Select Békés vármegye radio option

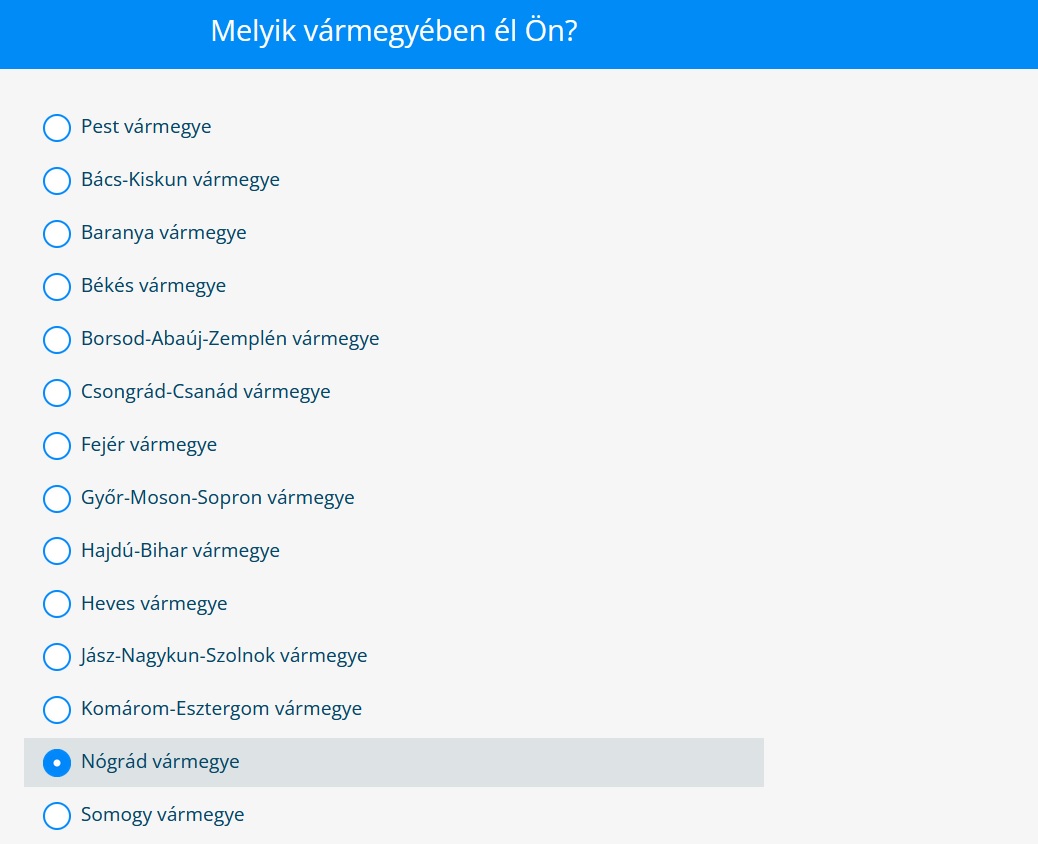tap(57, 287)
